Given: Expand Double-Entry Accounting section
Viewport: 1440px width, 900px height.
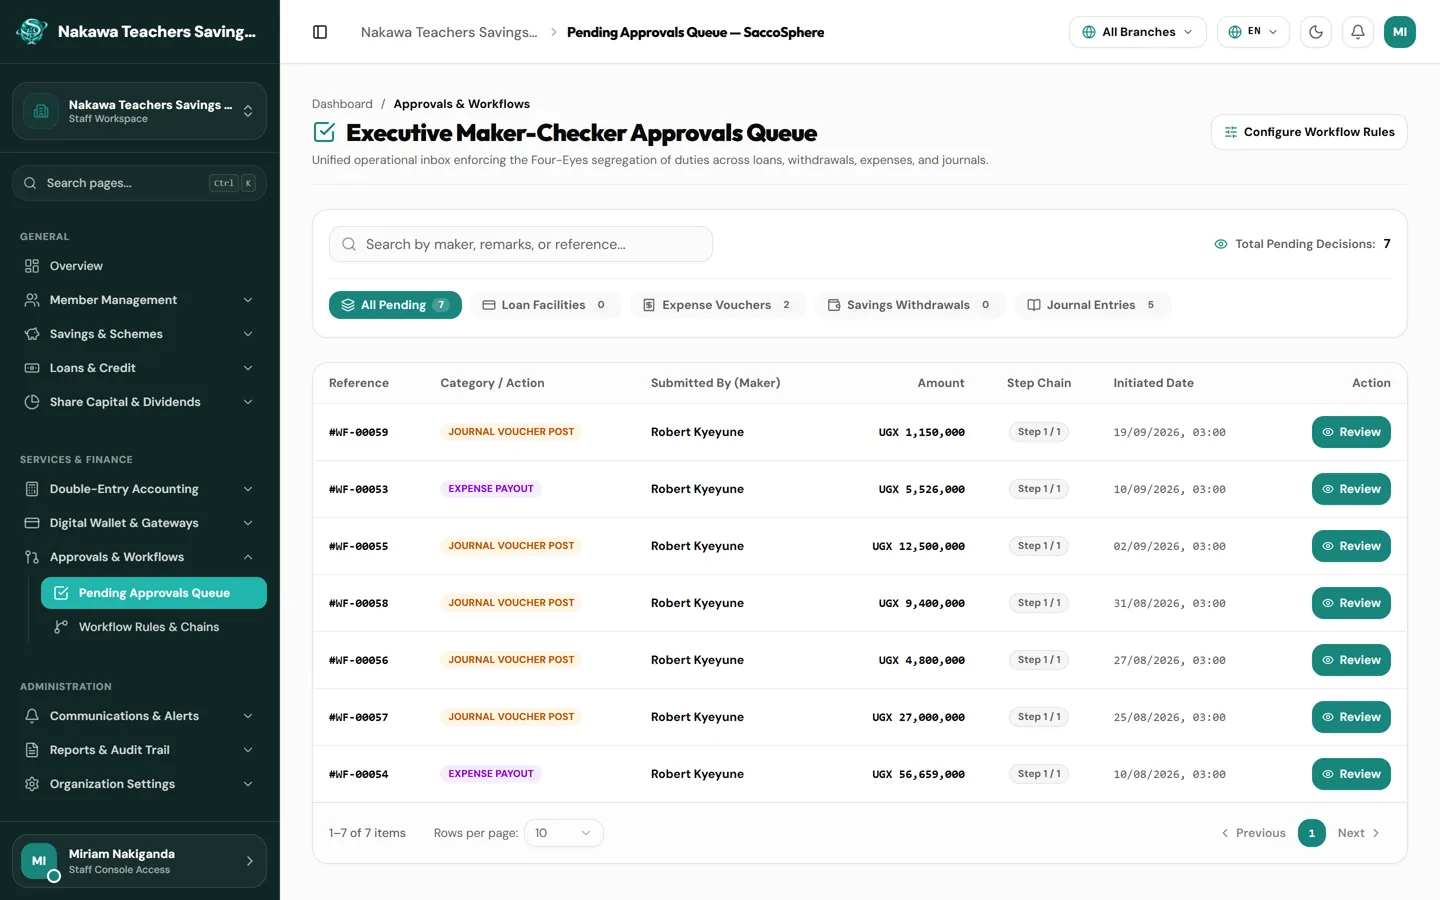Looking at the screenshot, I should pyautogui.click(x=140, y=489).
